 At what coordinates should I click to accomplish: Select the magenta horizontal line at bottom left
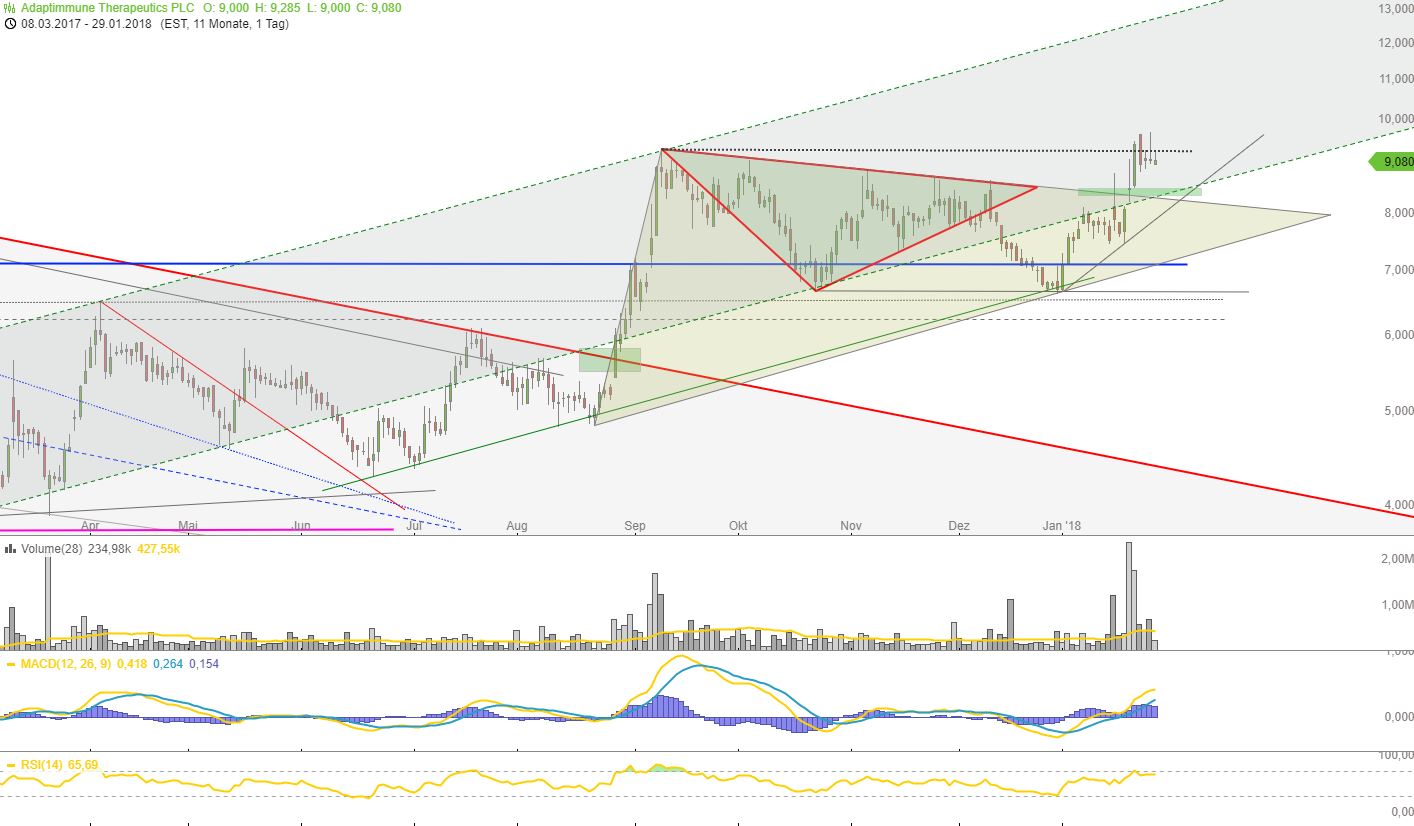tap(200, 530)
